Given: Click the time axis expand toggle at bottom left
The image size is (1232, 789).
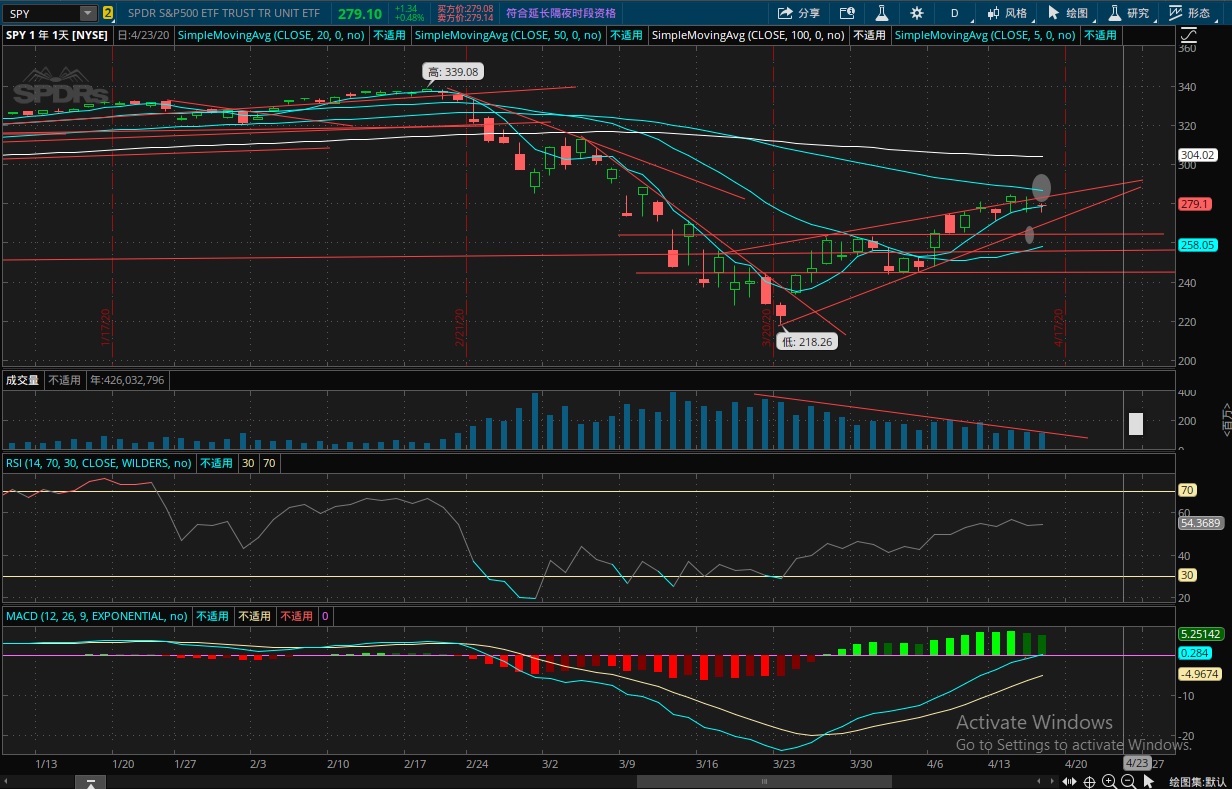Looking at the screenshot, I should (90, 781).
